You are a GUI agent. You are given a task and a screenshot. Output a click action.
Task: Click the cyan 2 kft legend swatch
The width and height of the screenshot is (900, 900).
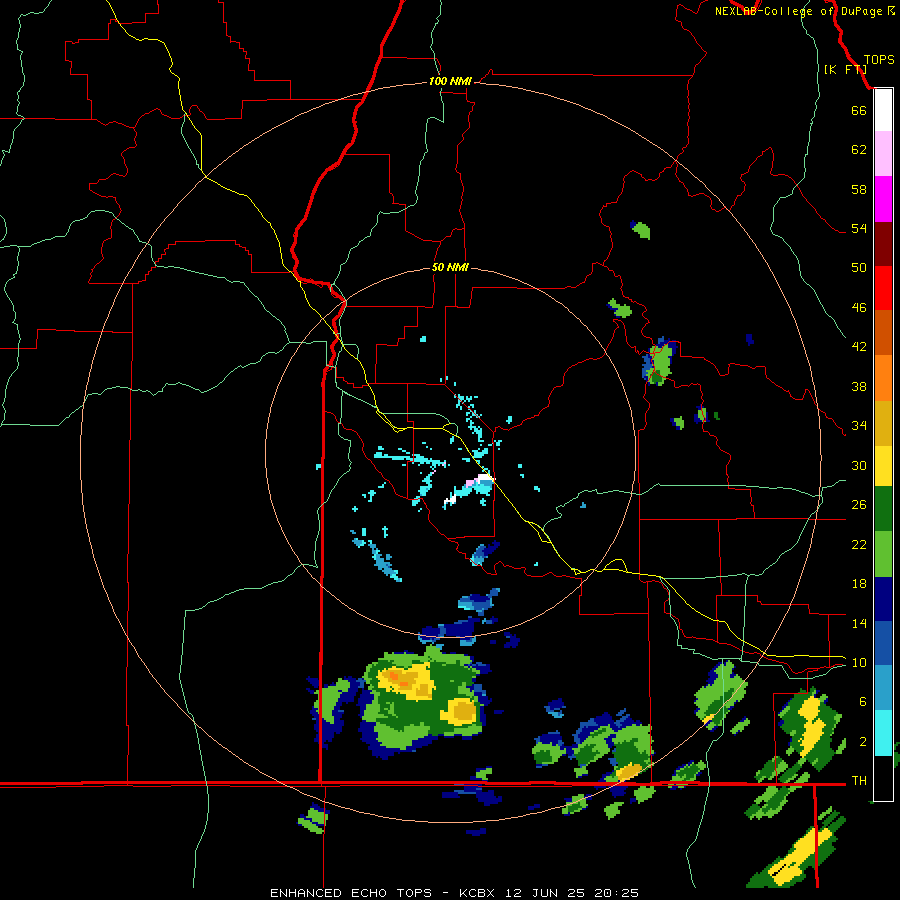[883, 733]
